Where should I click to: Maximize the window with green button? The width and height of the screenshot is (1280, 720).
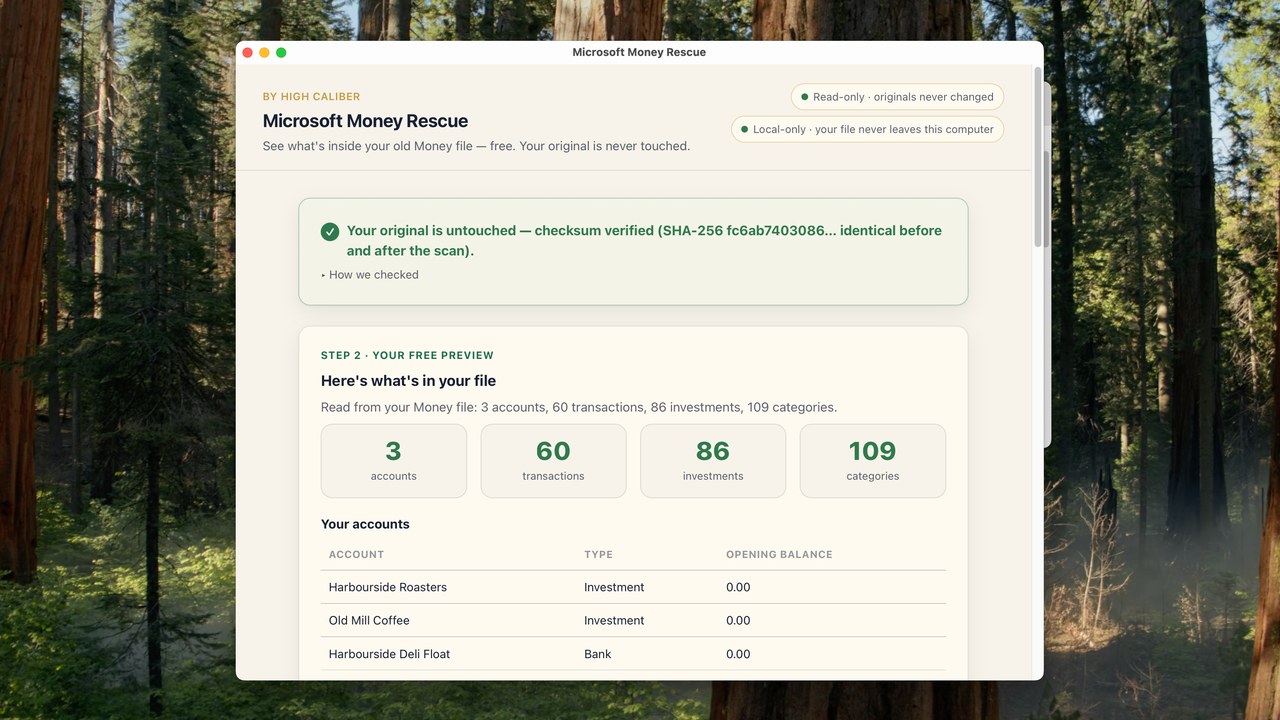pyautogui.click(x=281, y=52)
